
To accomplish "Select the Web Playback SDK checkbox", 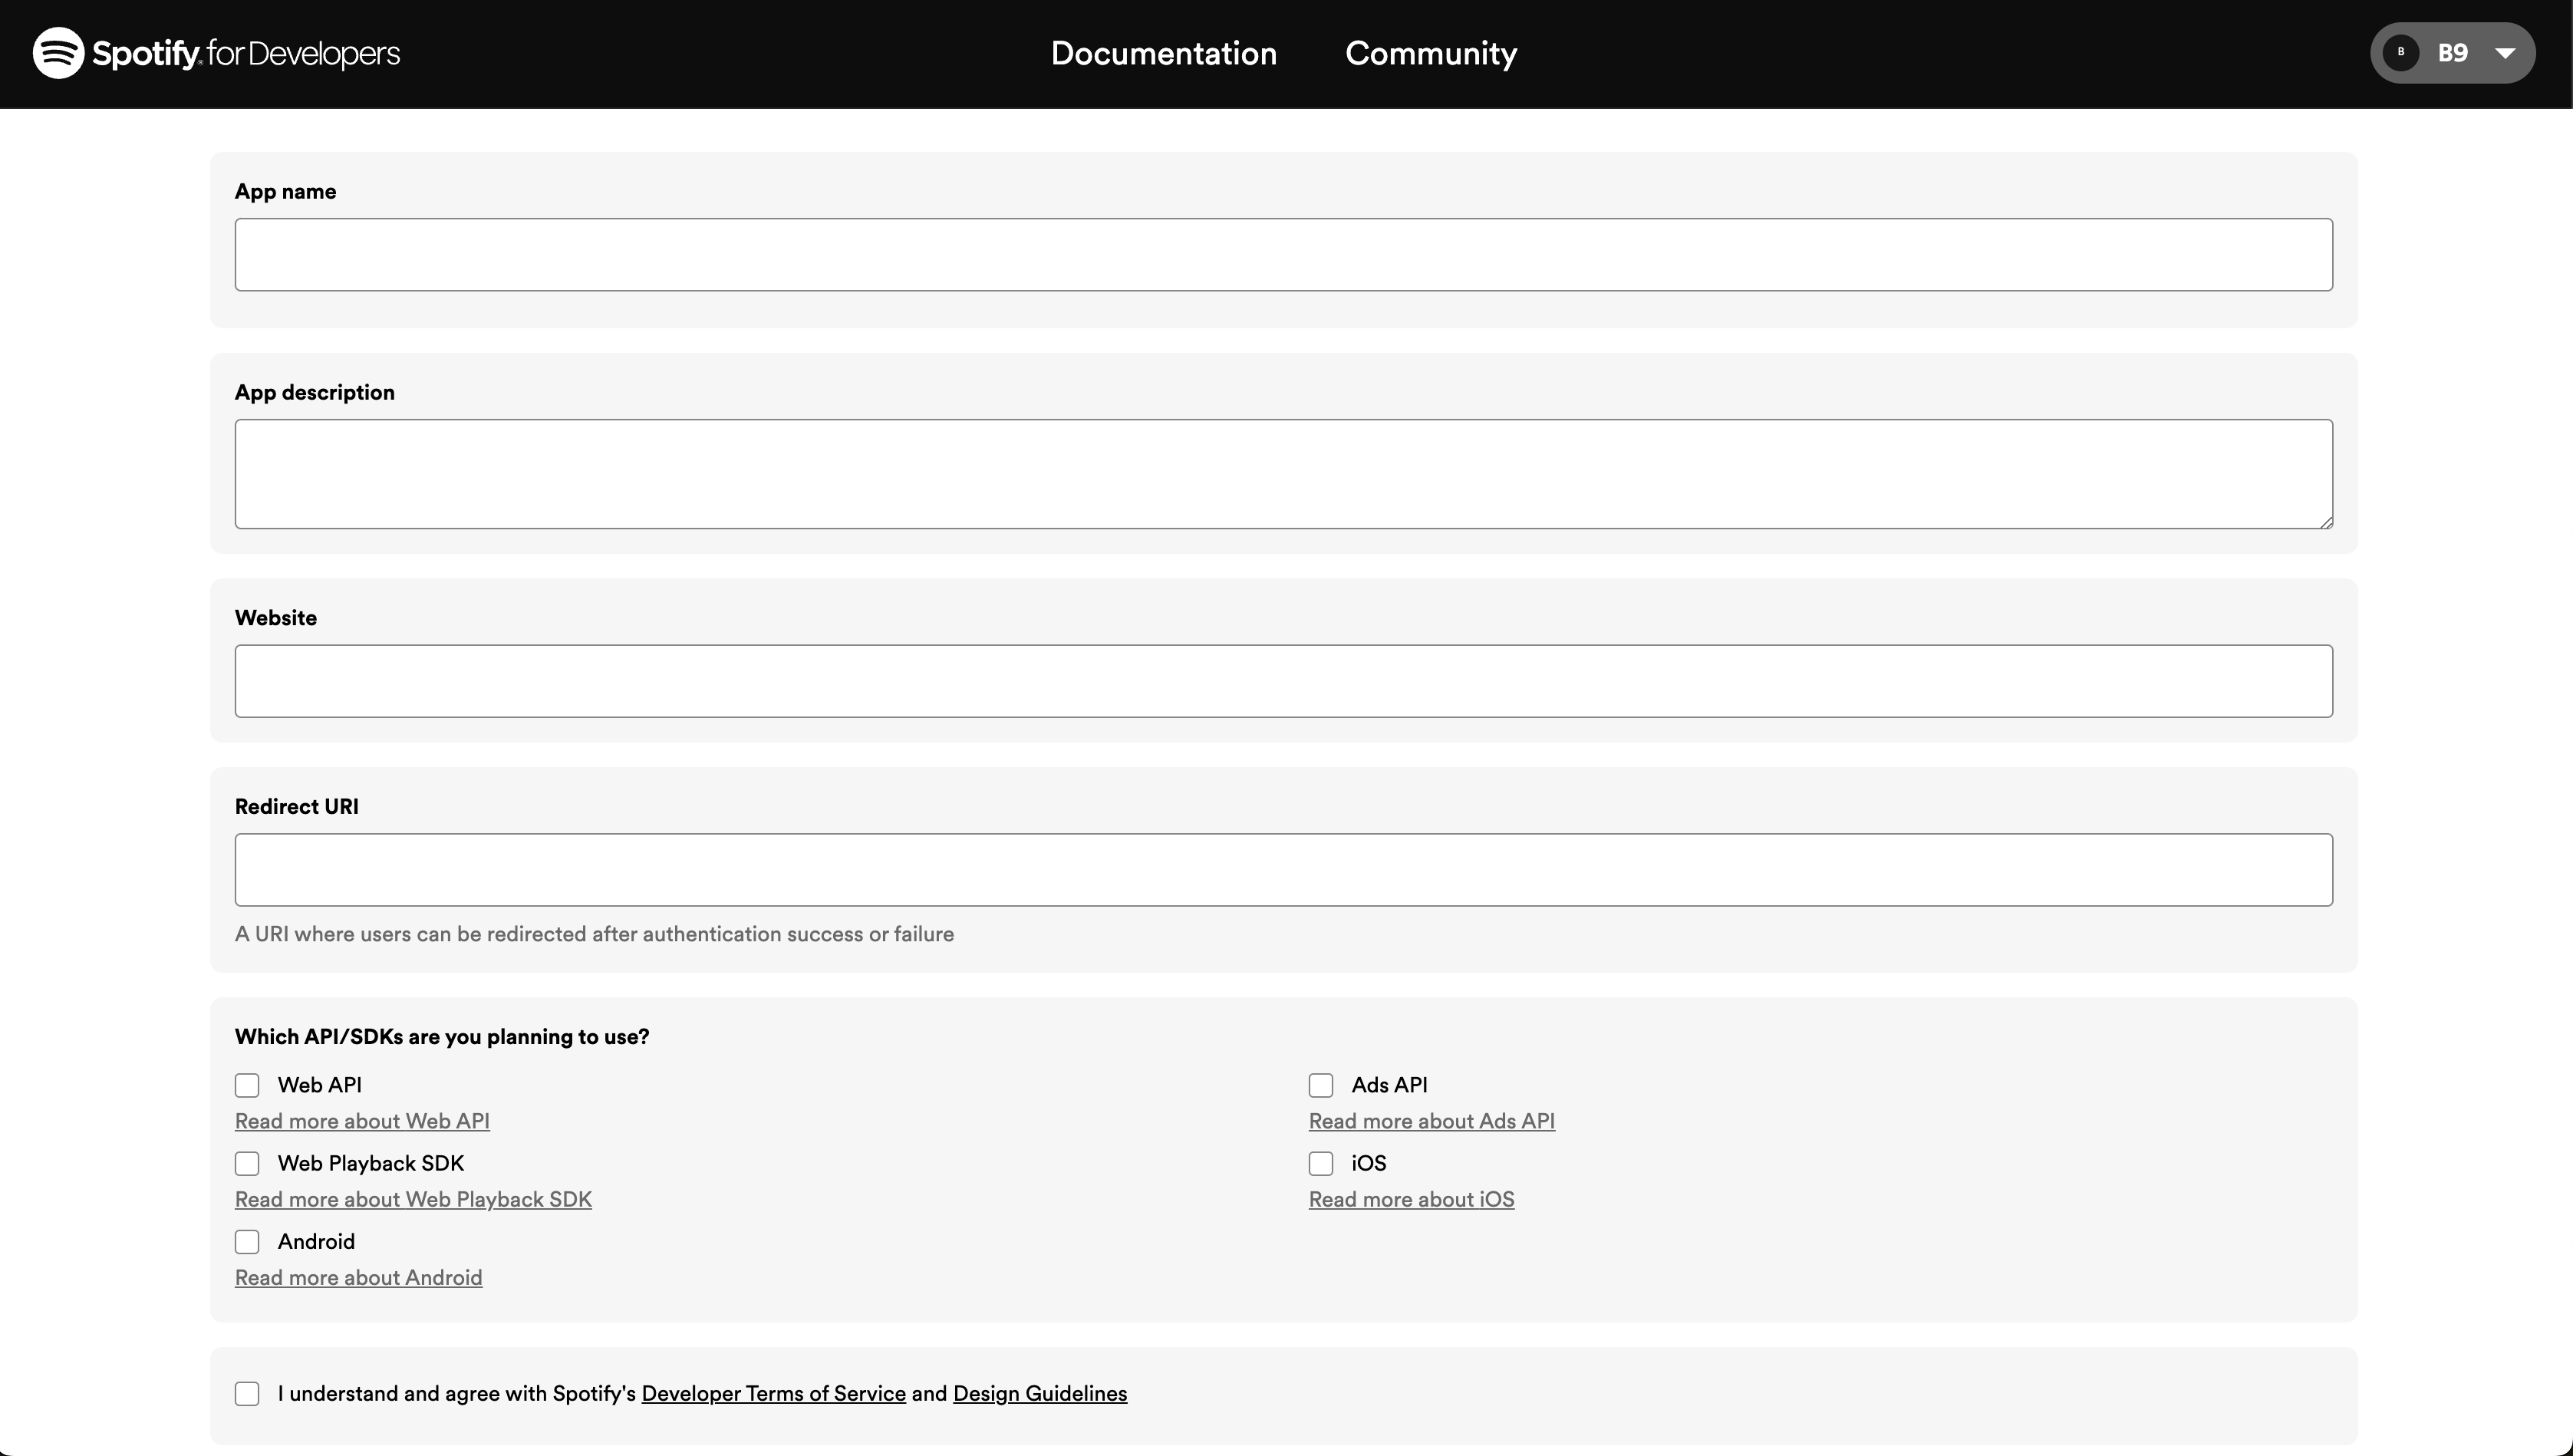I will [x=247, y=1163].
